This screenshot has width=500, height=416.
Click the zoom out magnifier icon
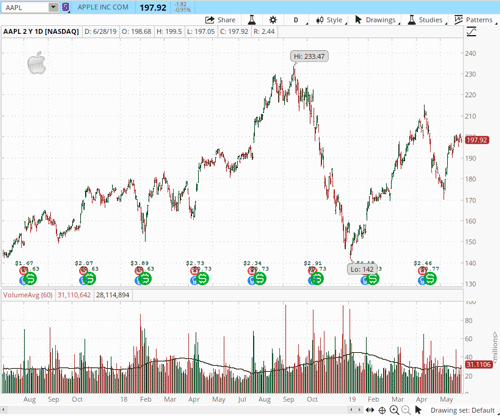pyautogui.click(x=406, y=410)
